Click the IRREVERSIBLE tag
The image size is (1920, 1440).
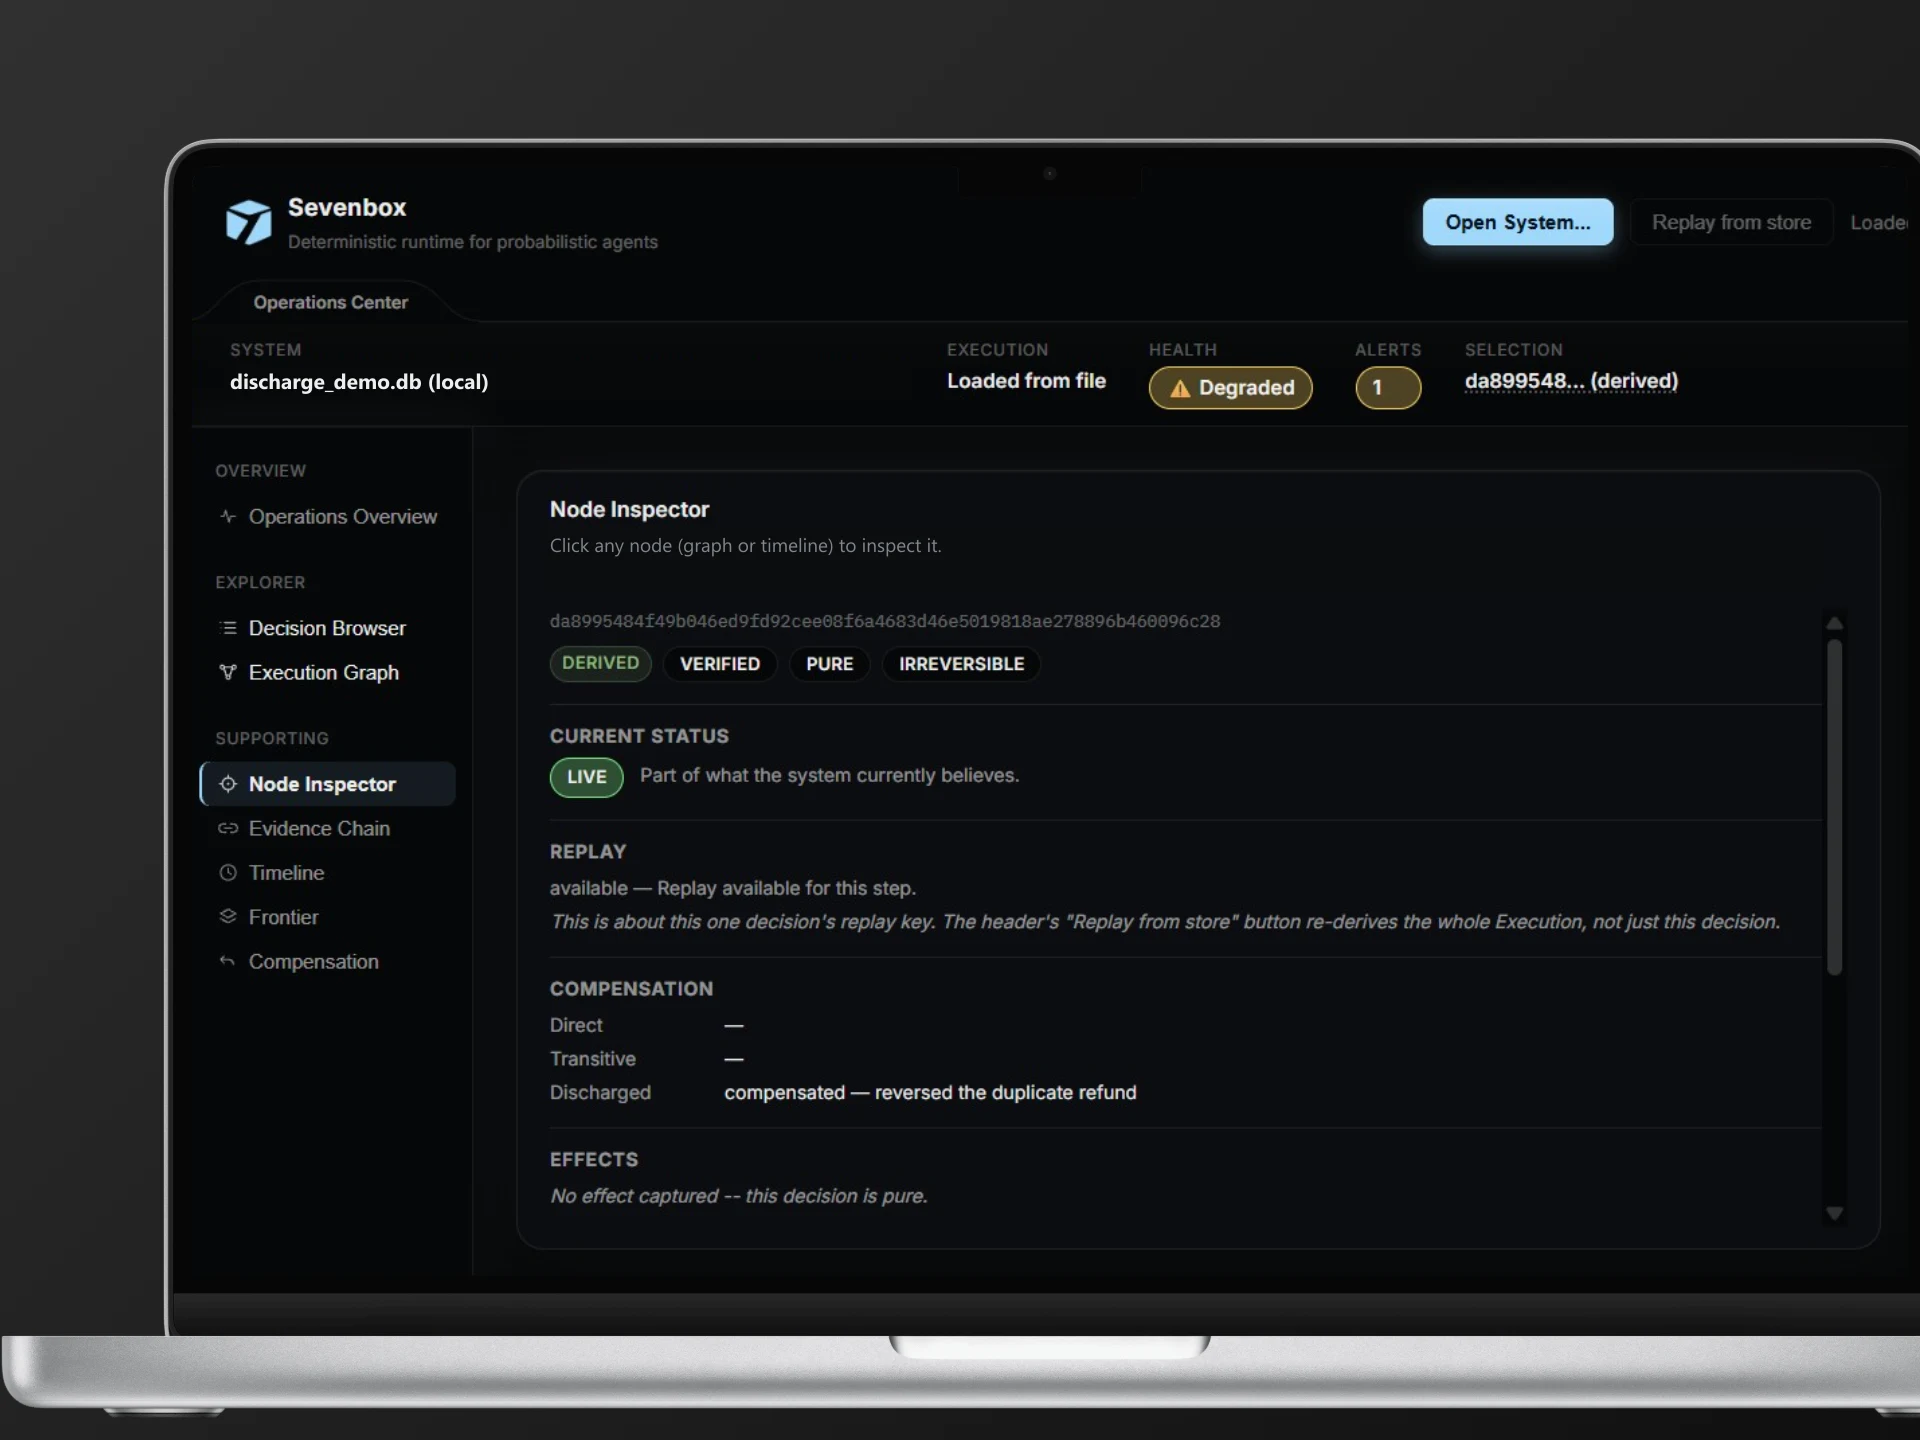961,664
